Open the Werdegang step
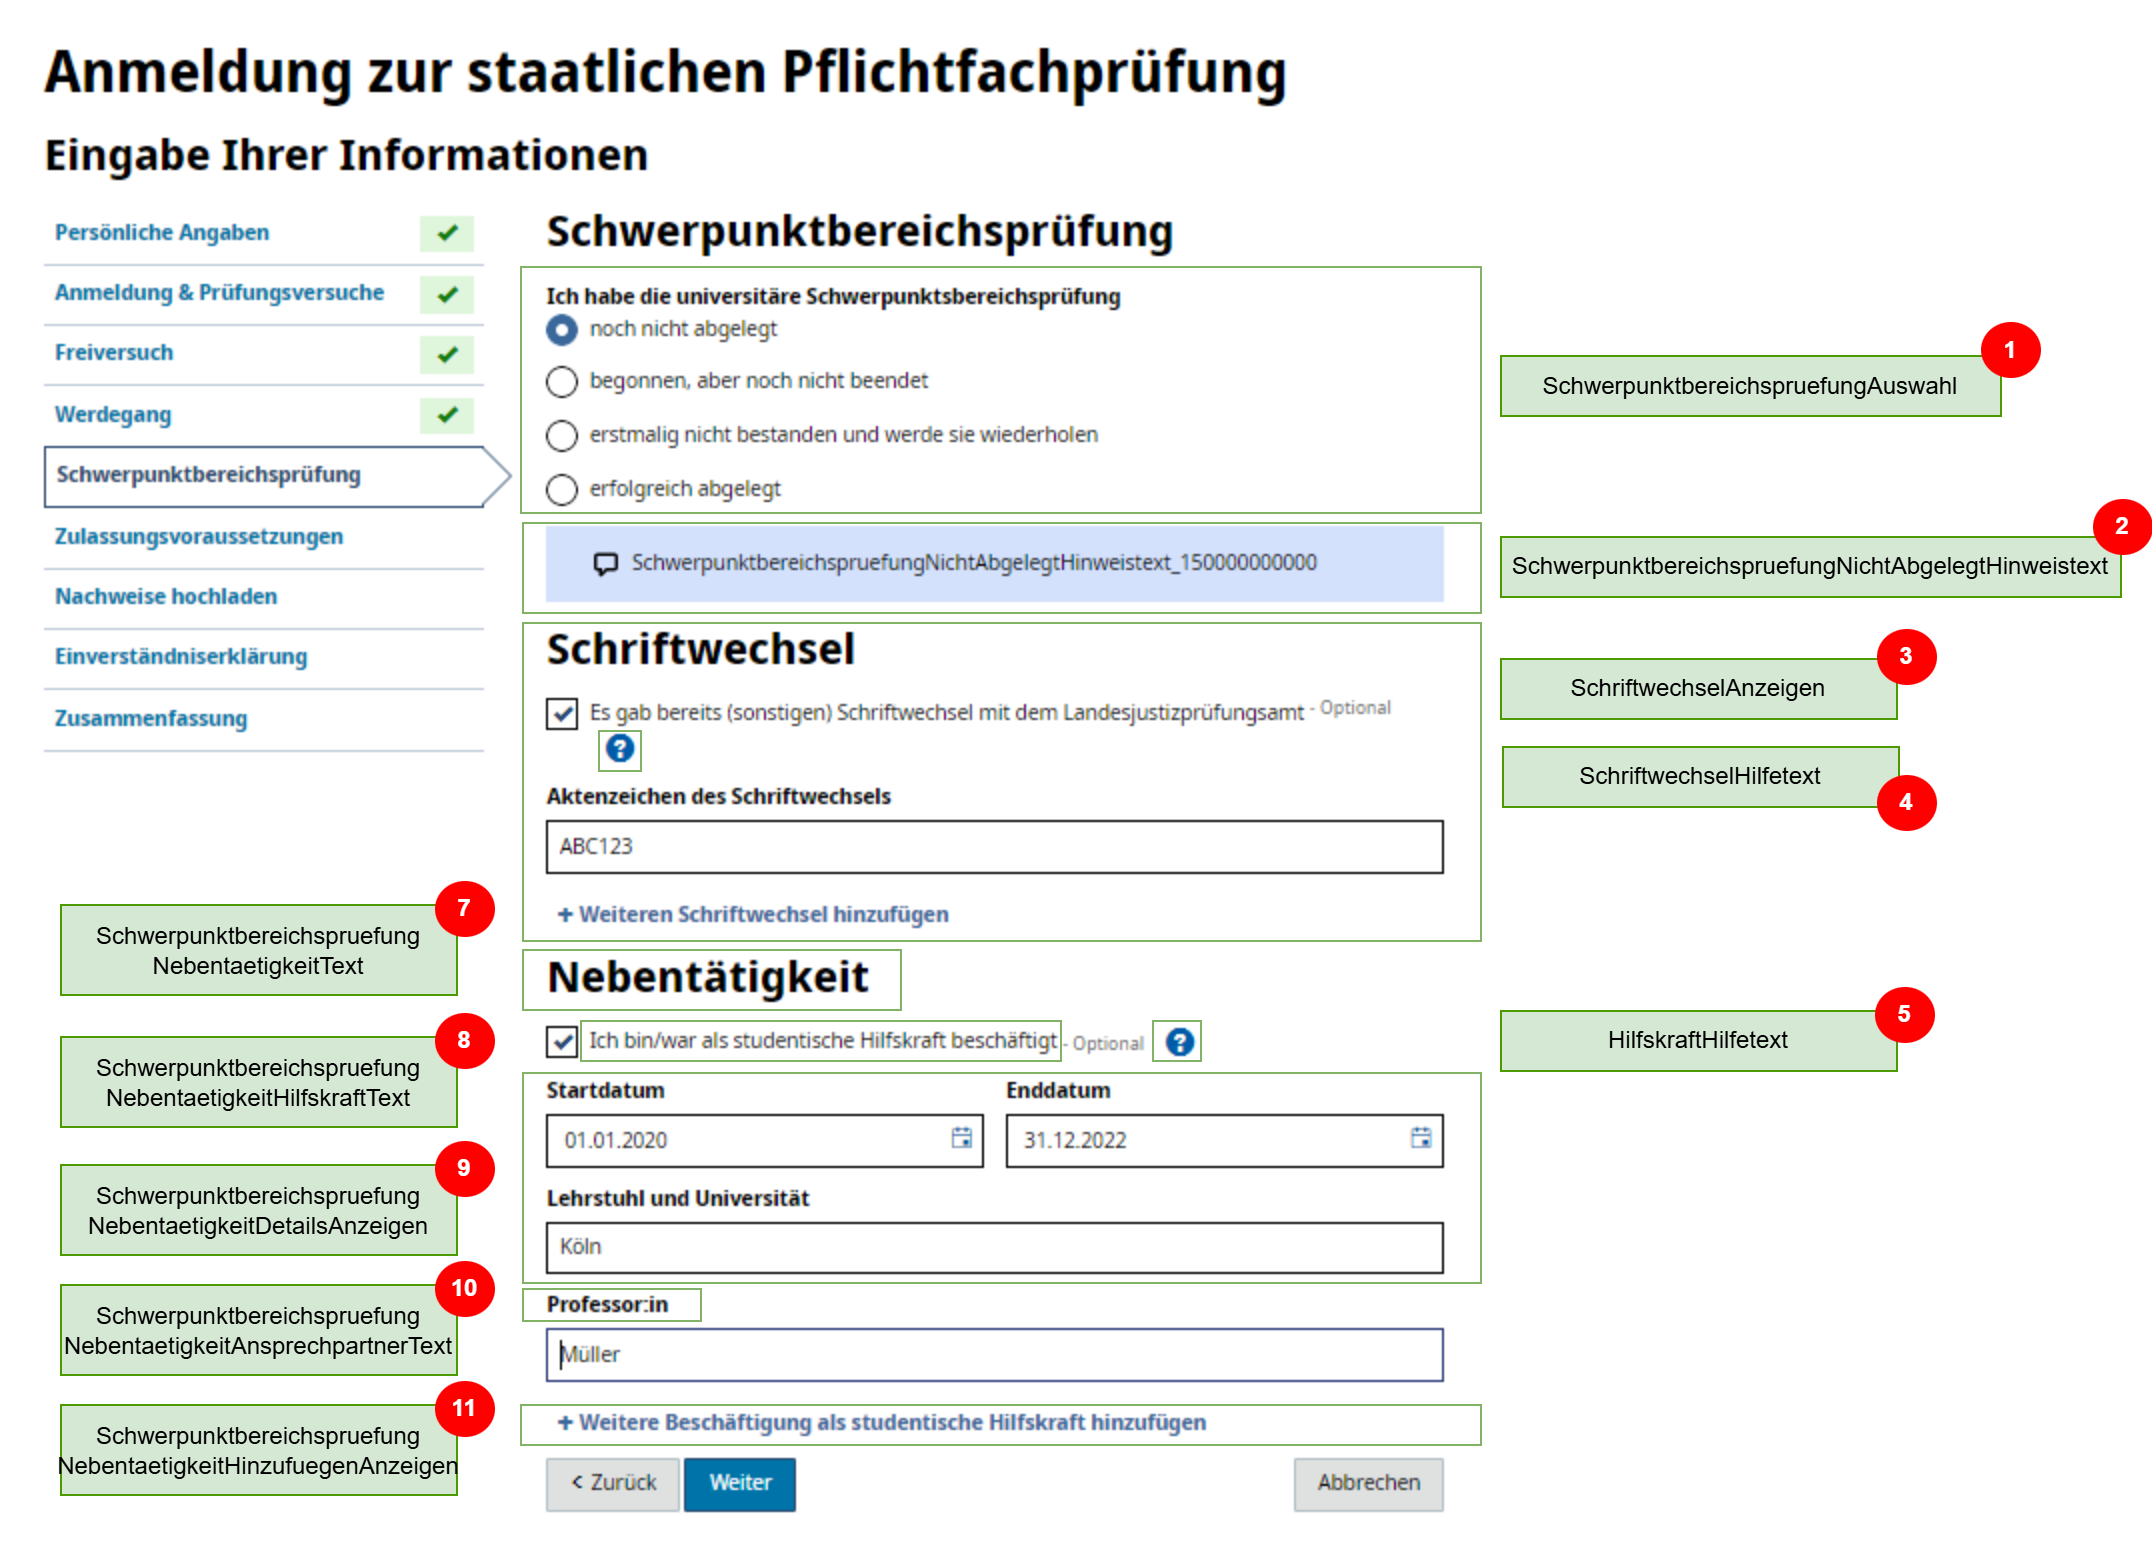This screenshot has height=1544, width=2152. 113,415
